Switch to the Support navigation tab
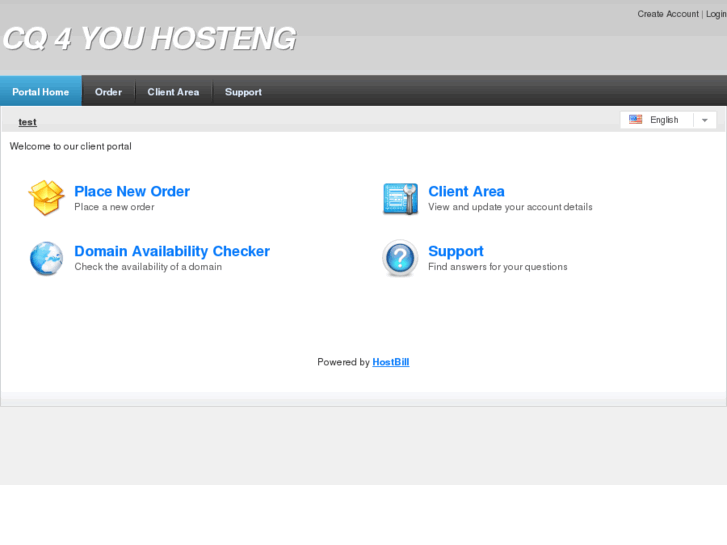 (x=243, y=92)
